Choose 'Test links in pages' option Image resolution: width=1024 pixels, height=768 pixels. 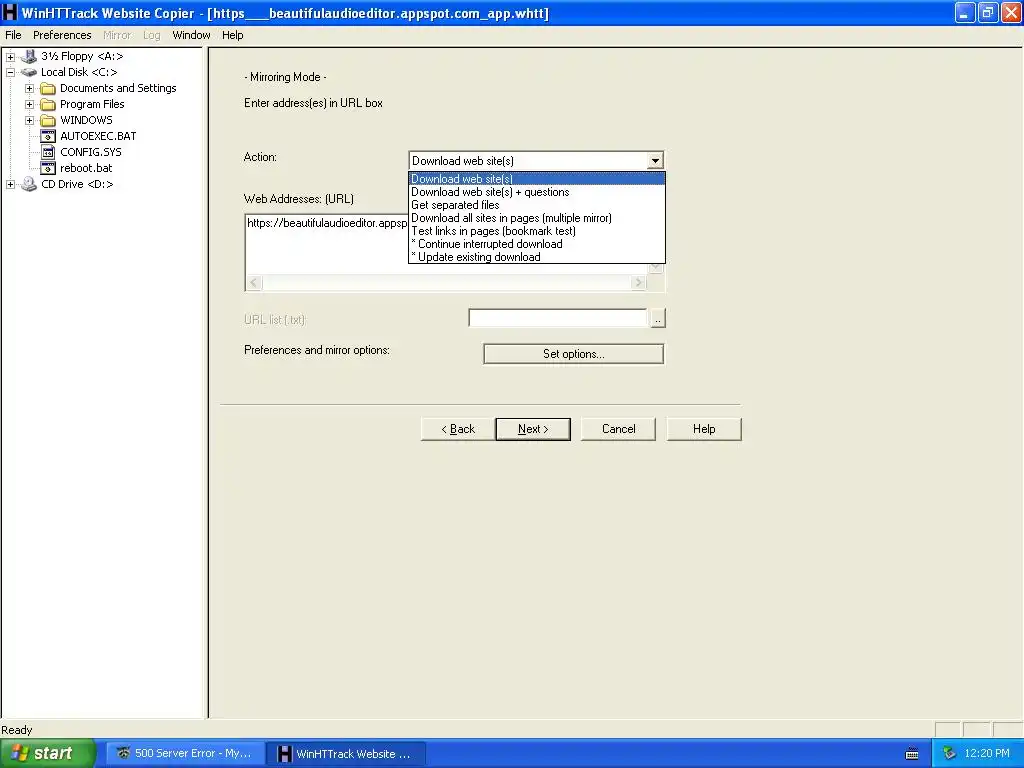point(536,231)
